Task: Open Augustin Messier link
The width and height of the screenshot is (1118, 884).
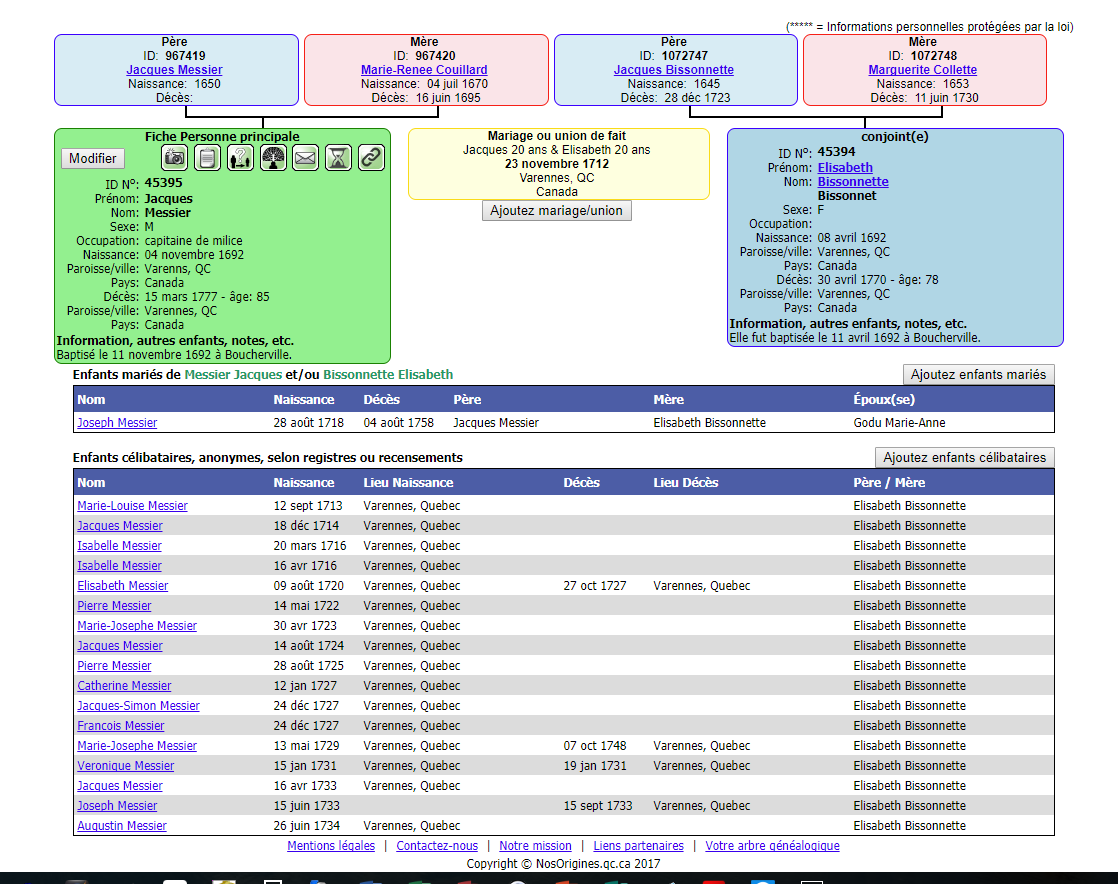Action: pos(122,825)
